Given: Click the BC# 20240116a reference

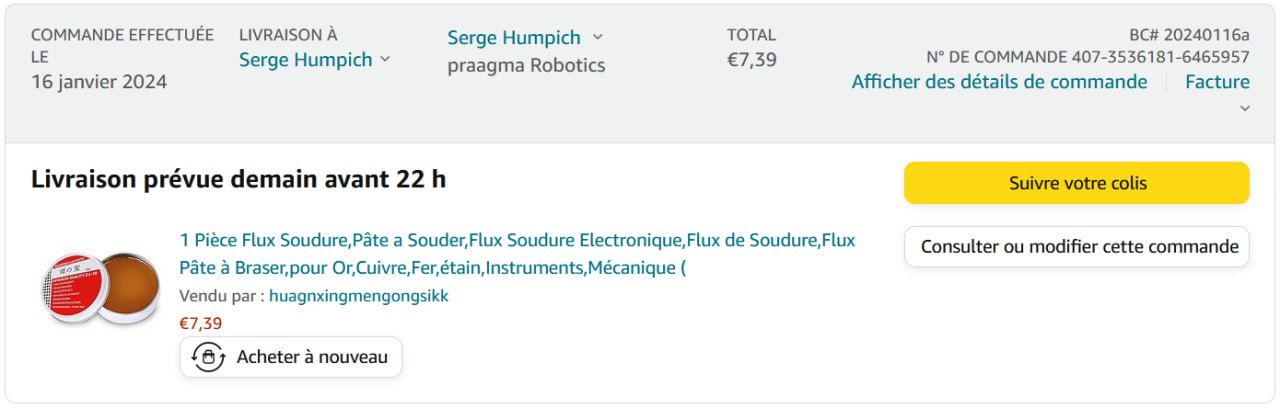Looking at the screenshot, I should (1189, 34).
